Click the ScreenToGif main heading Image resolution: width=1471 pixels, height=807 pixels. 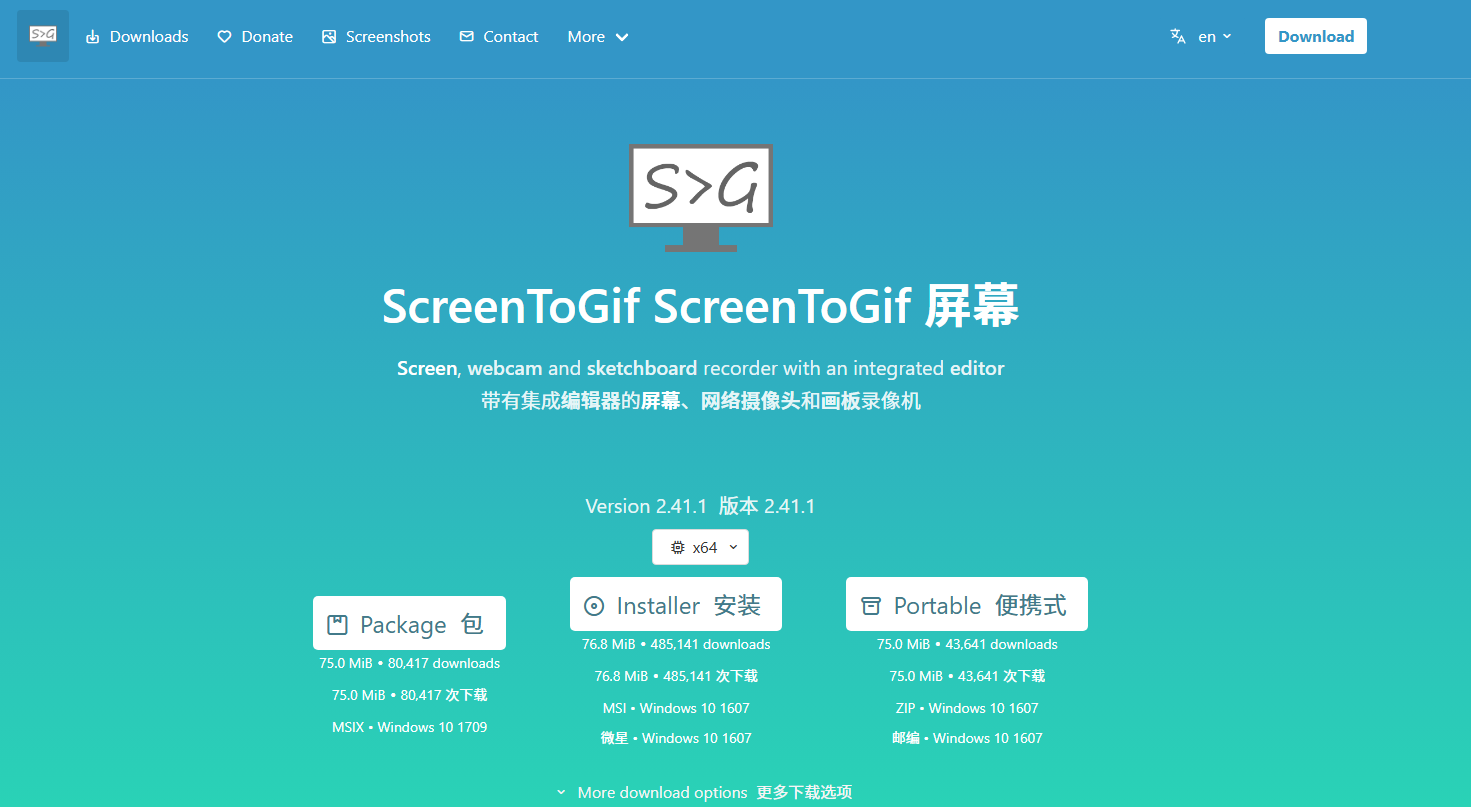700,306
